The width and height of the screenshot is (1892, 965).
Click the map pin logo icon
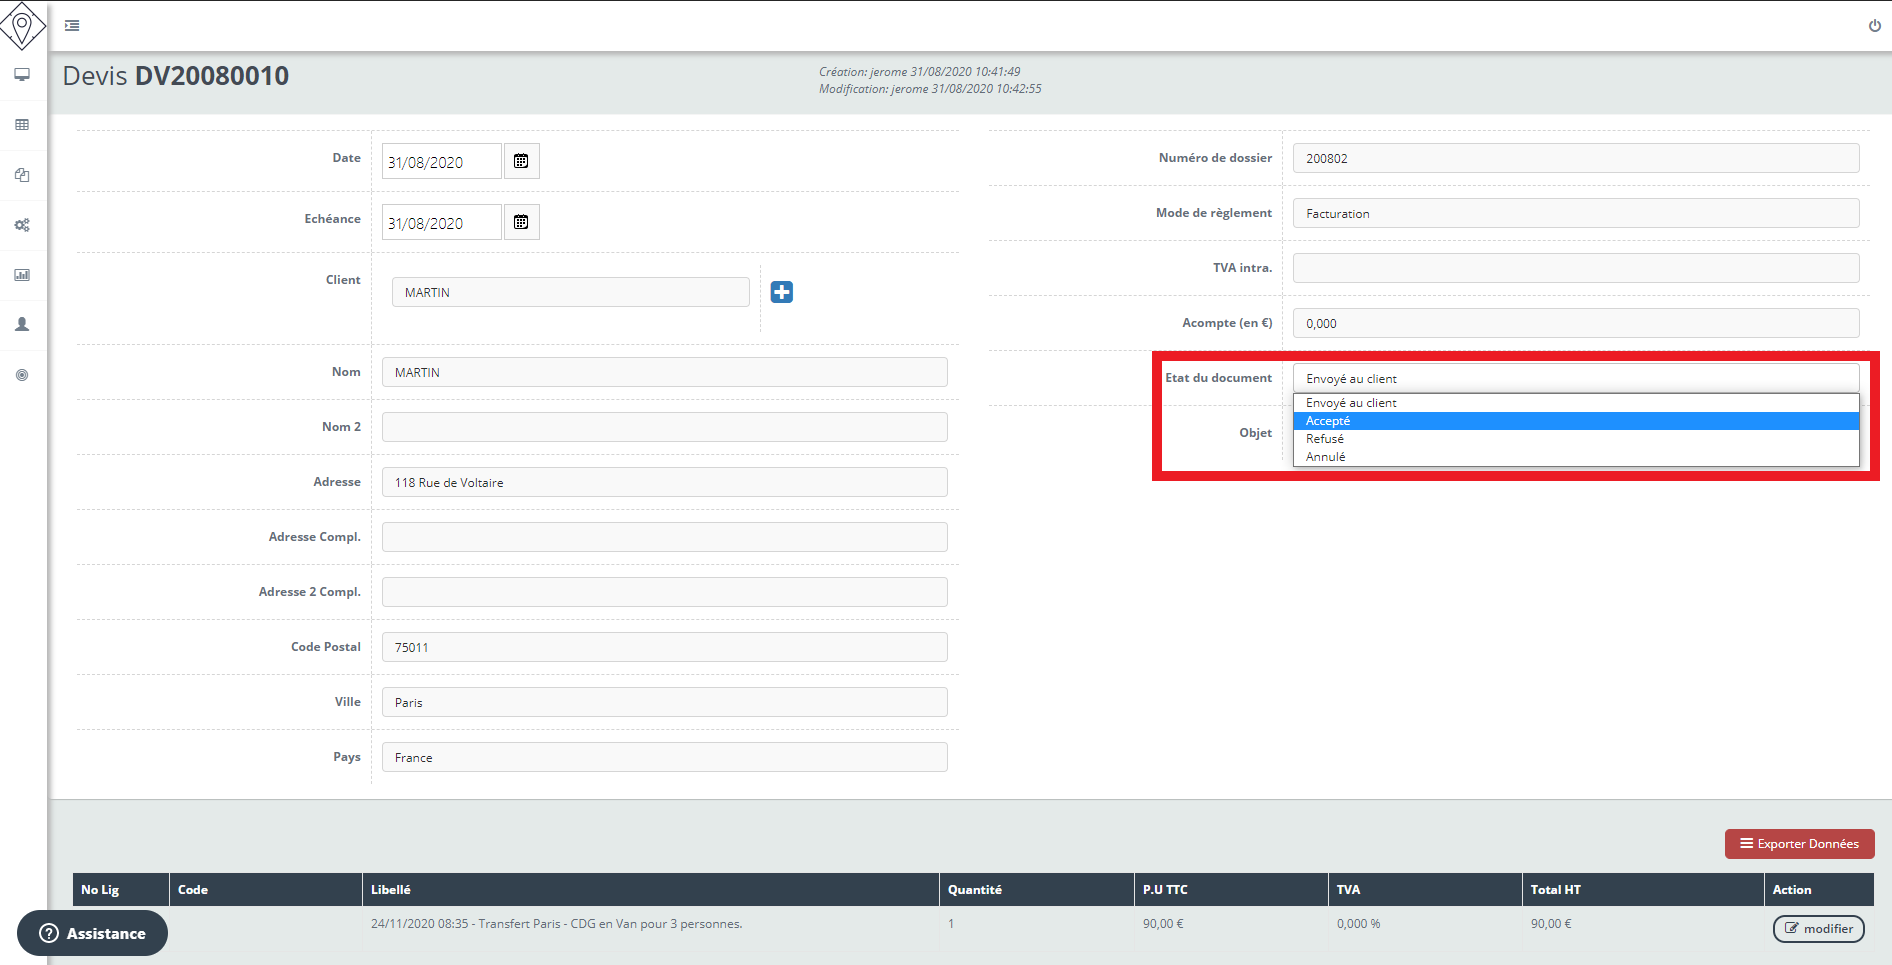click(x=22, y=25)
